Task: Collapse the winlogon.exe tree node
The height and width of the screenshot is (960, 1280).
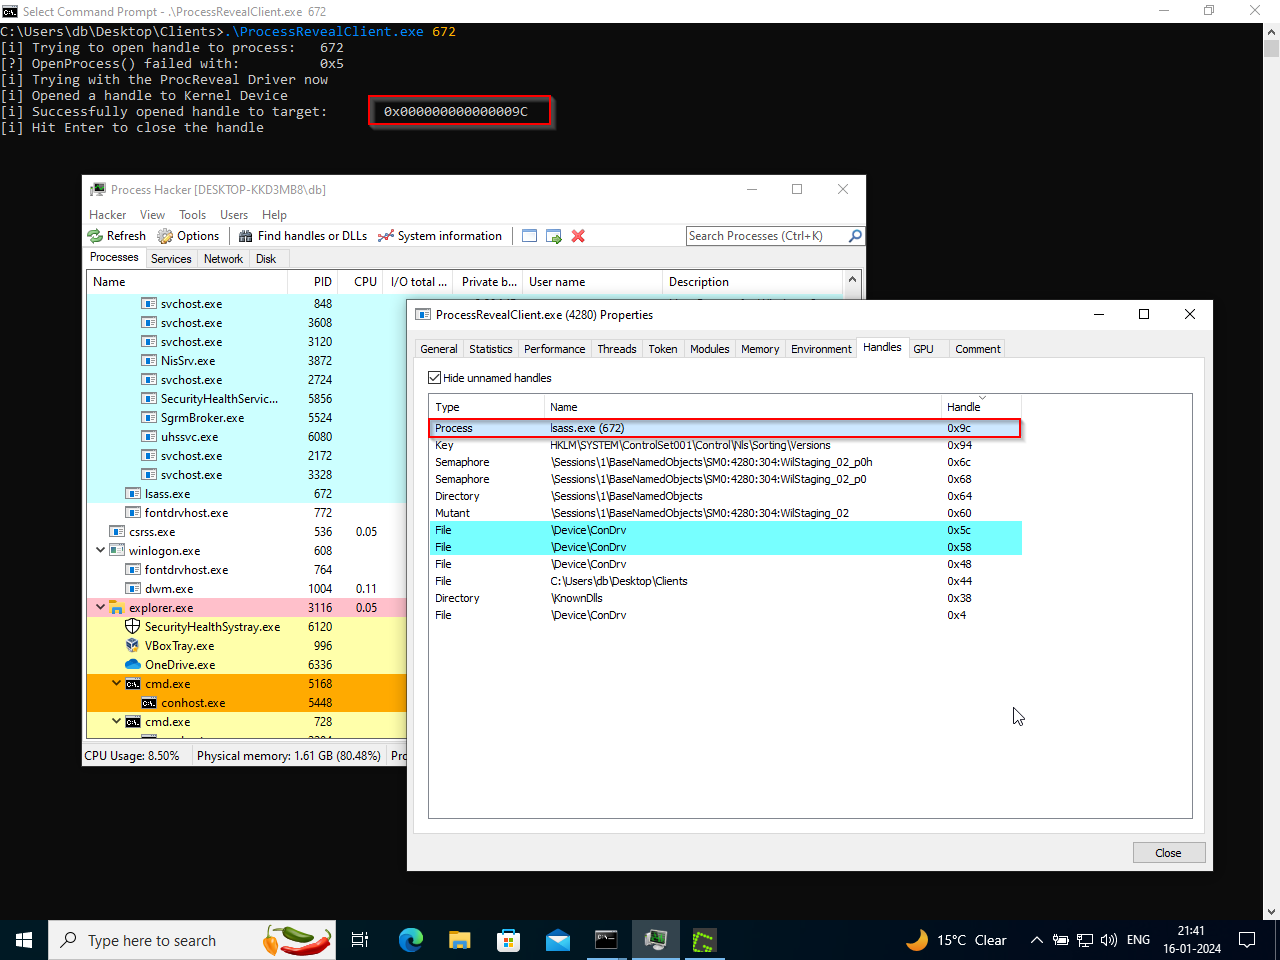Action: 100,550
